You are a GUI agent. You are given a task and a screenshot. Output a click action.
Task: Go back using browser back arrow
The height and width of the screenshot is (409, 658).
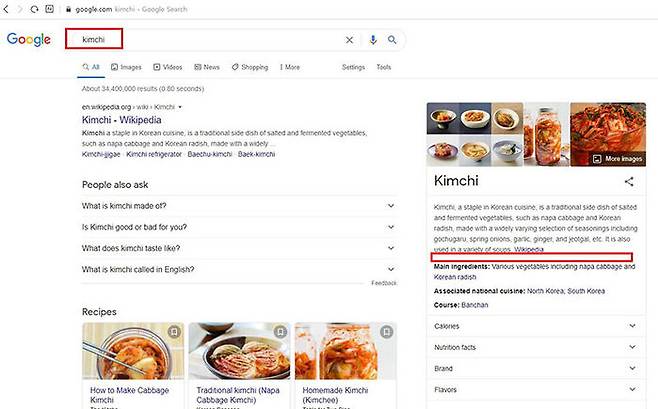[x=7, y=9]
